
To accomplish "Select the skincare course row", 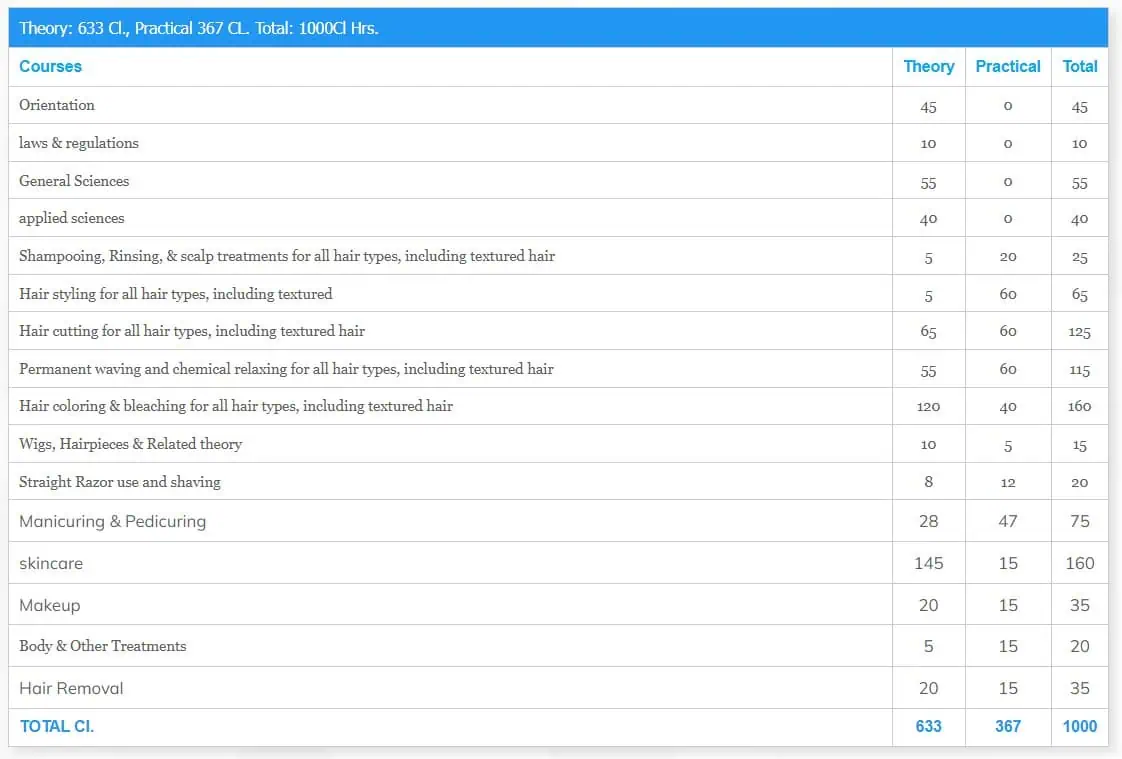I will (51, 563).
